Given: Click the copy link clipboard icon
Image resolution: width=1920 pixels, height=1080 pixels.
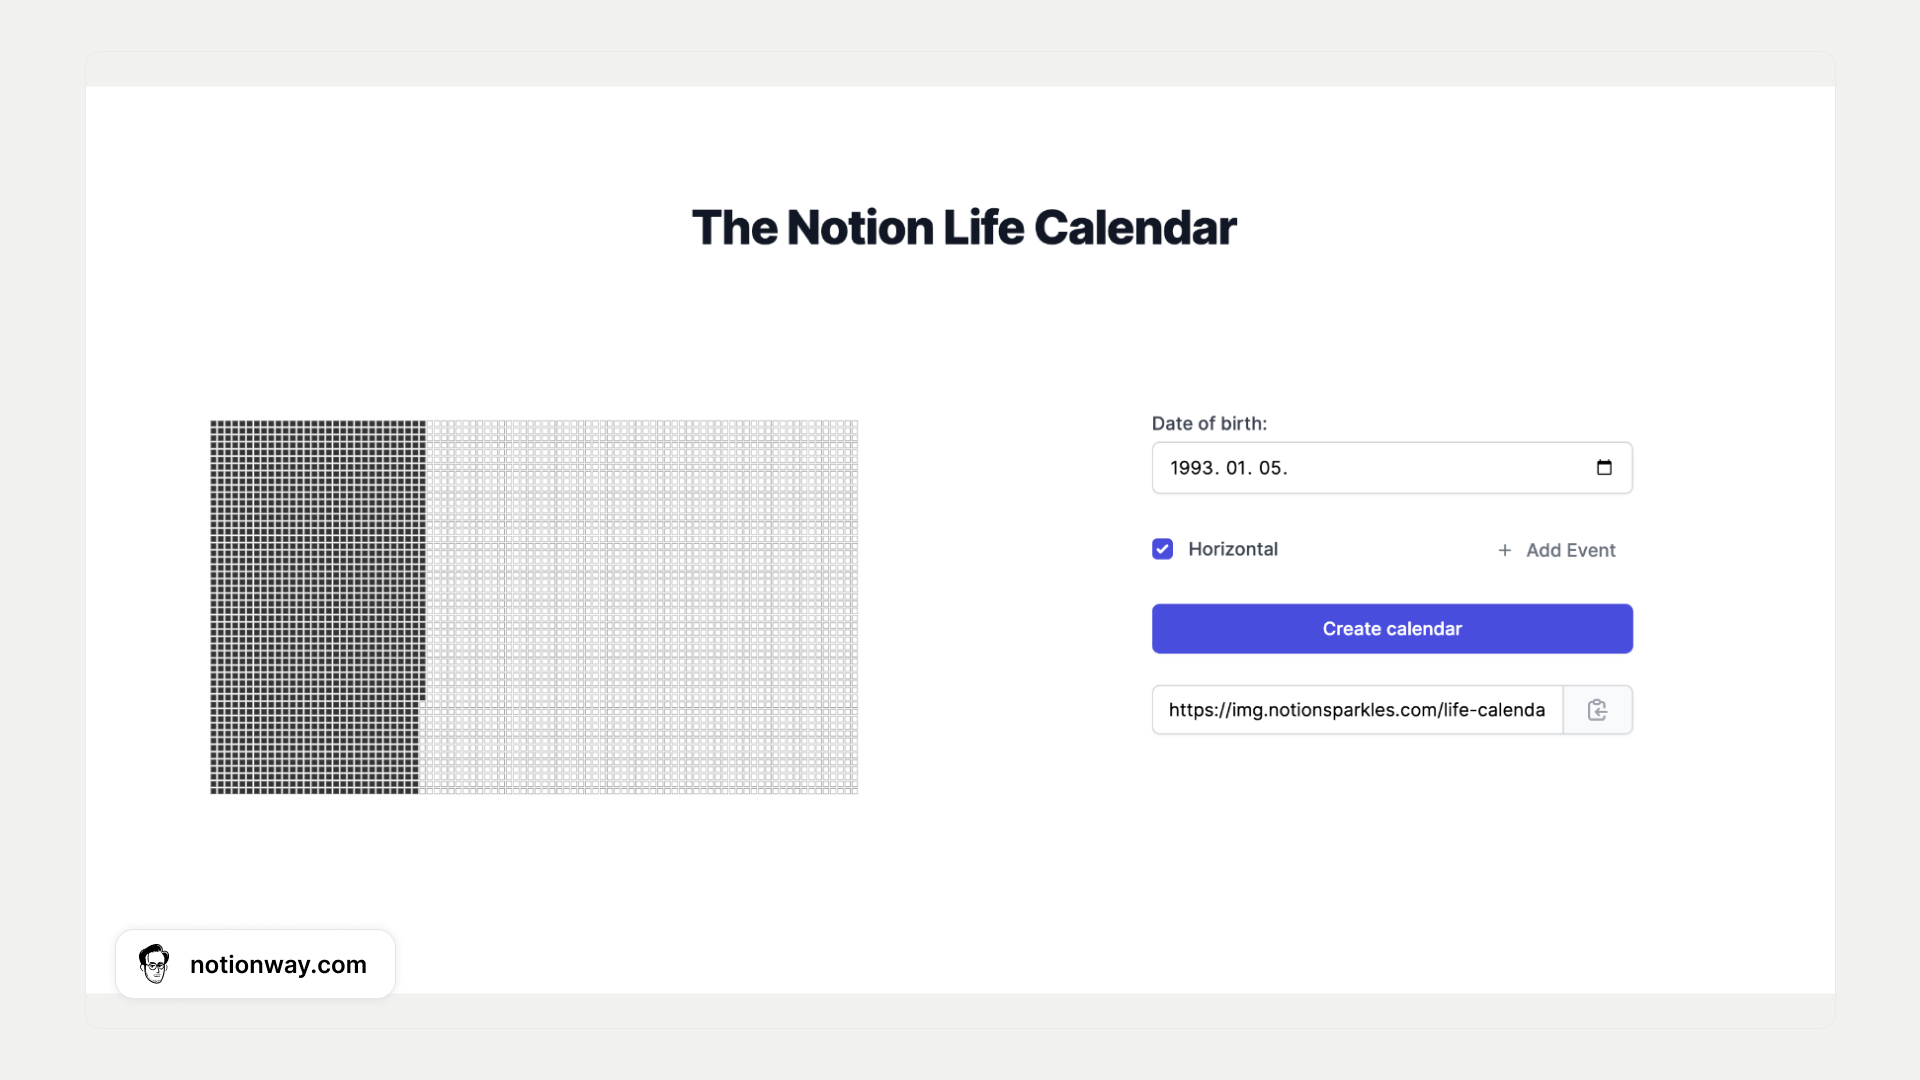Looking at the screenshot, I should (x=1597, y=710).
